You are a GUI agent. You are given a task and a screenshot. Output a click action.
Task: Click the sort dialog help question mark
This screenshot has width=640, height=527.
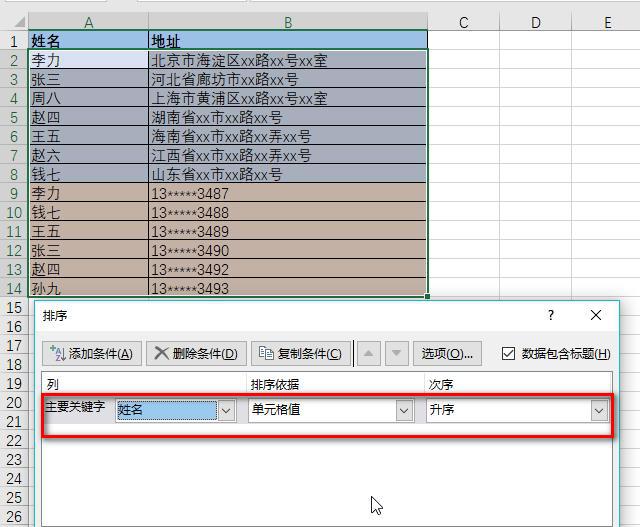[x=551, y=315]
